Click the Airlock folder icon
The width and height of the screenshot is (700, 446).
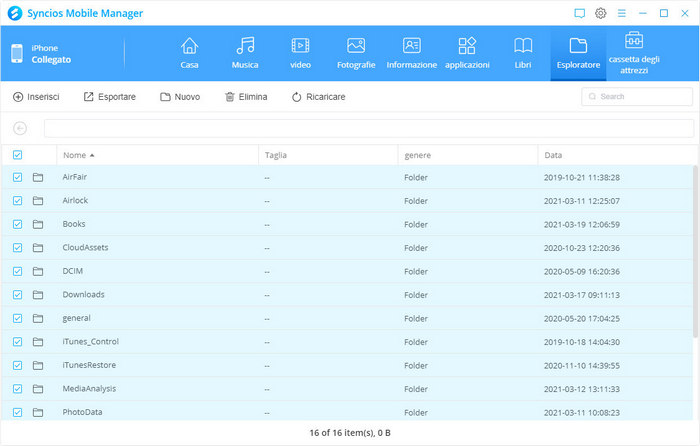[x=38, y=201]
